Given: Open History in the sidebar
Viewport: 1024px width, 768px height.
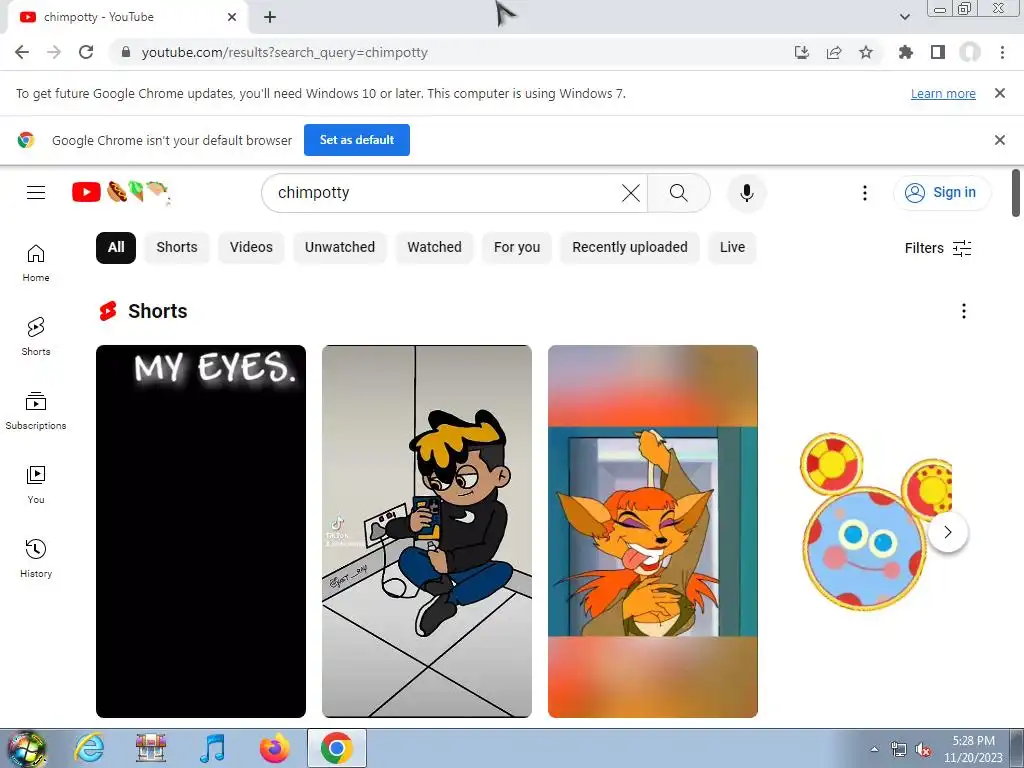Looking at the screenshot, I should (36, 558).
